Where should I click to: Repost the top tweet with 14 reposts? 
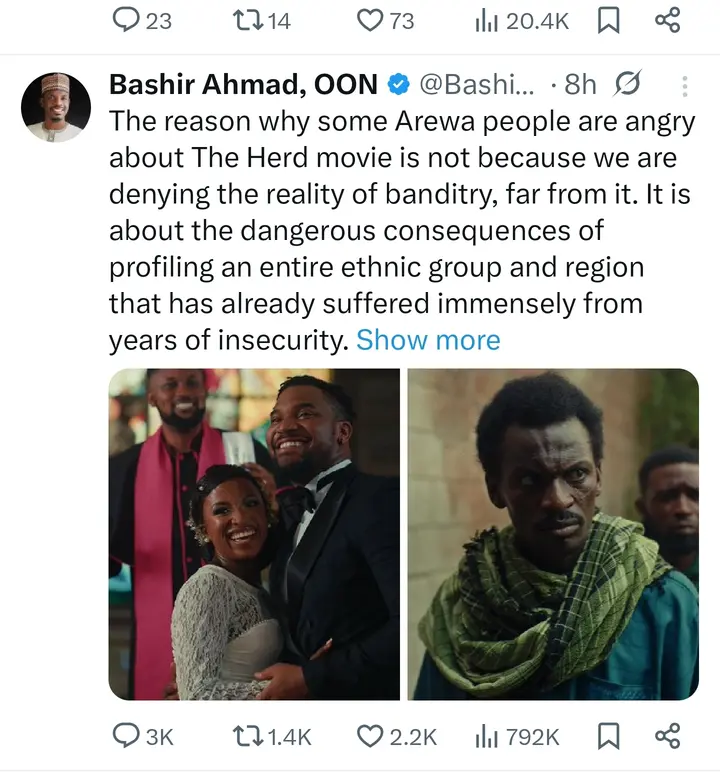[x=244, y=20]
